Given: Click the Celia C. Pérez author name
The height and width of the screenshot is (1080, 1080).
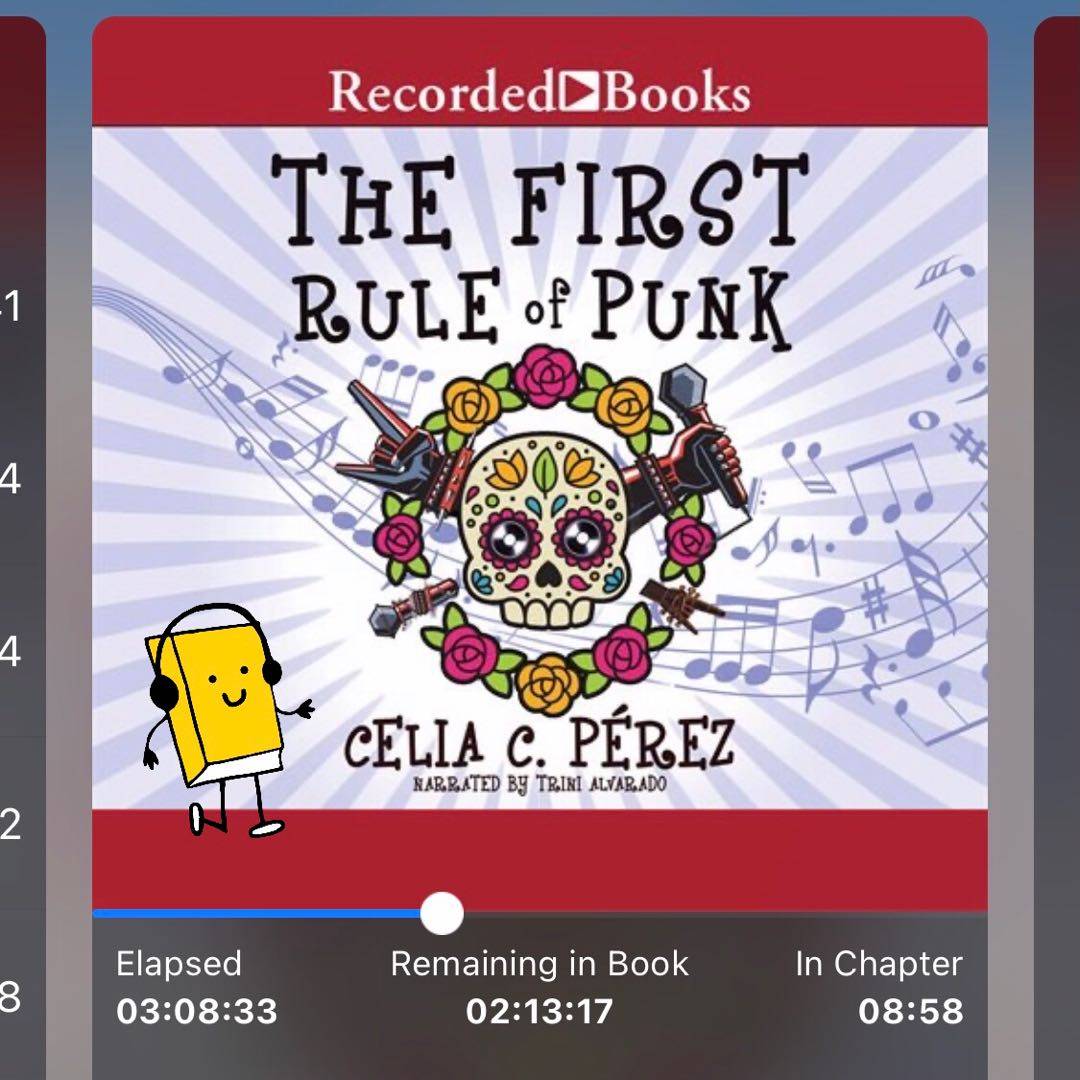Looking at the screenshot, I should (539, 744).
